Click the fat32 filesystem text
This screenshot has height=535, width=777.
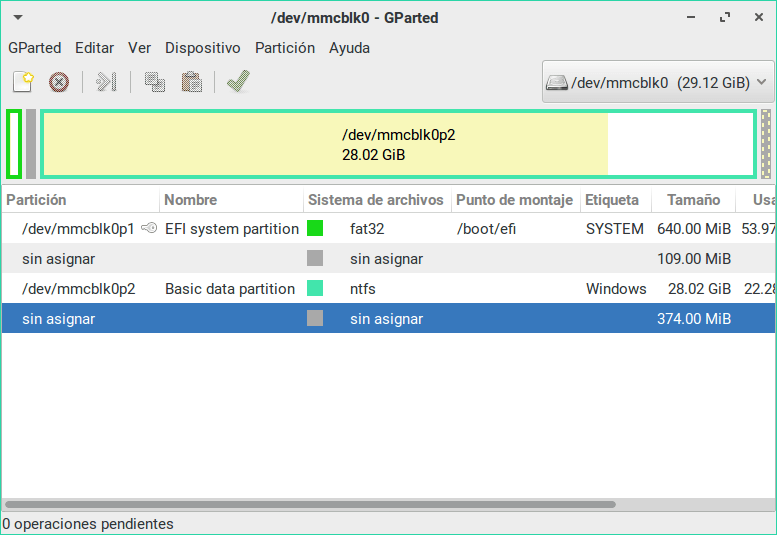(x=367, y=228)
